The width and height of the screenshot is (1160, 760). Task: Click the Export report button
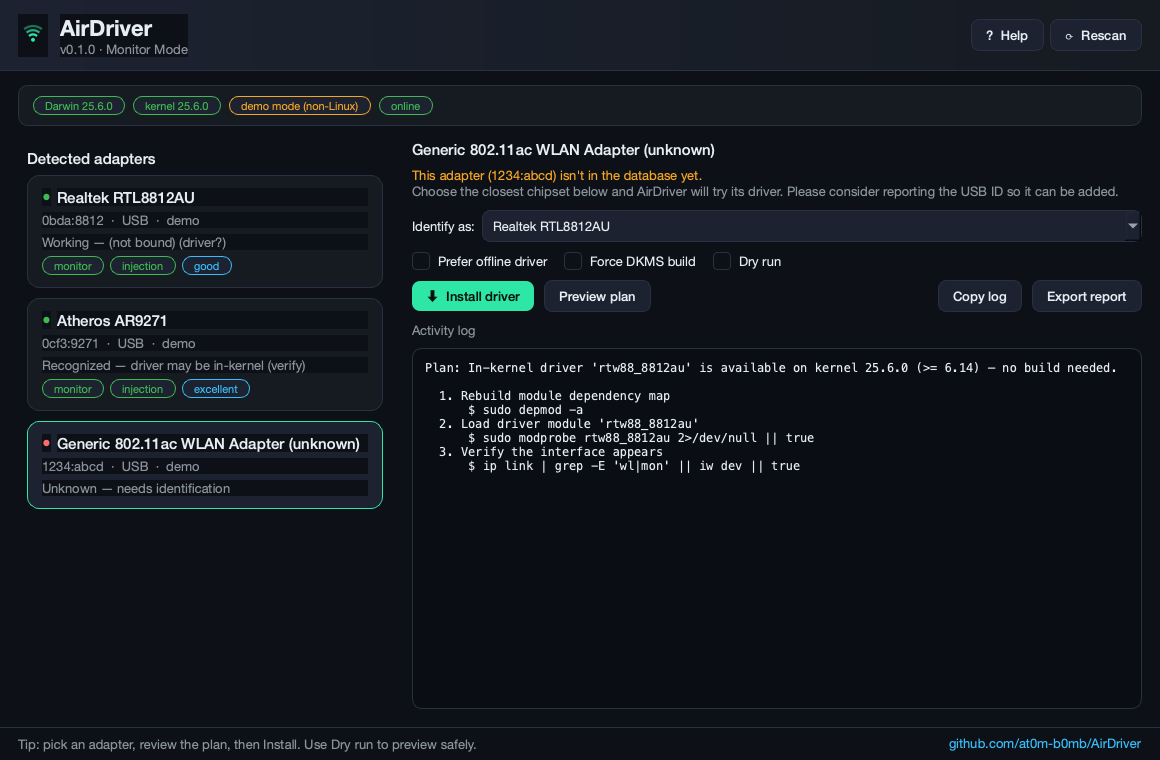tap(1086, 296)
